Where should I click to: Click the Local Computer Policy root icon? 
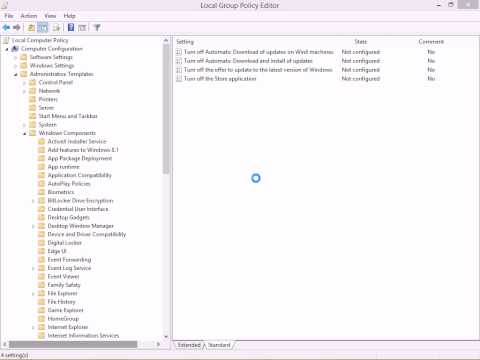click(x=6, y=40)
